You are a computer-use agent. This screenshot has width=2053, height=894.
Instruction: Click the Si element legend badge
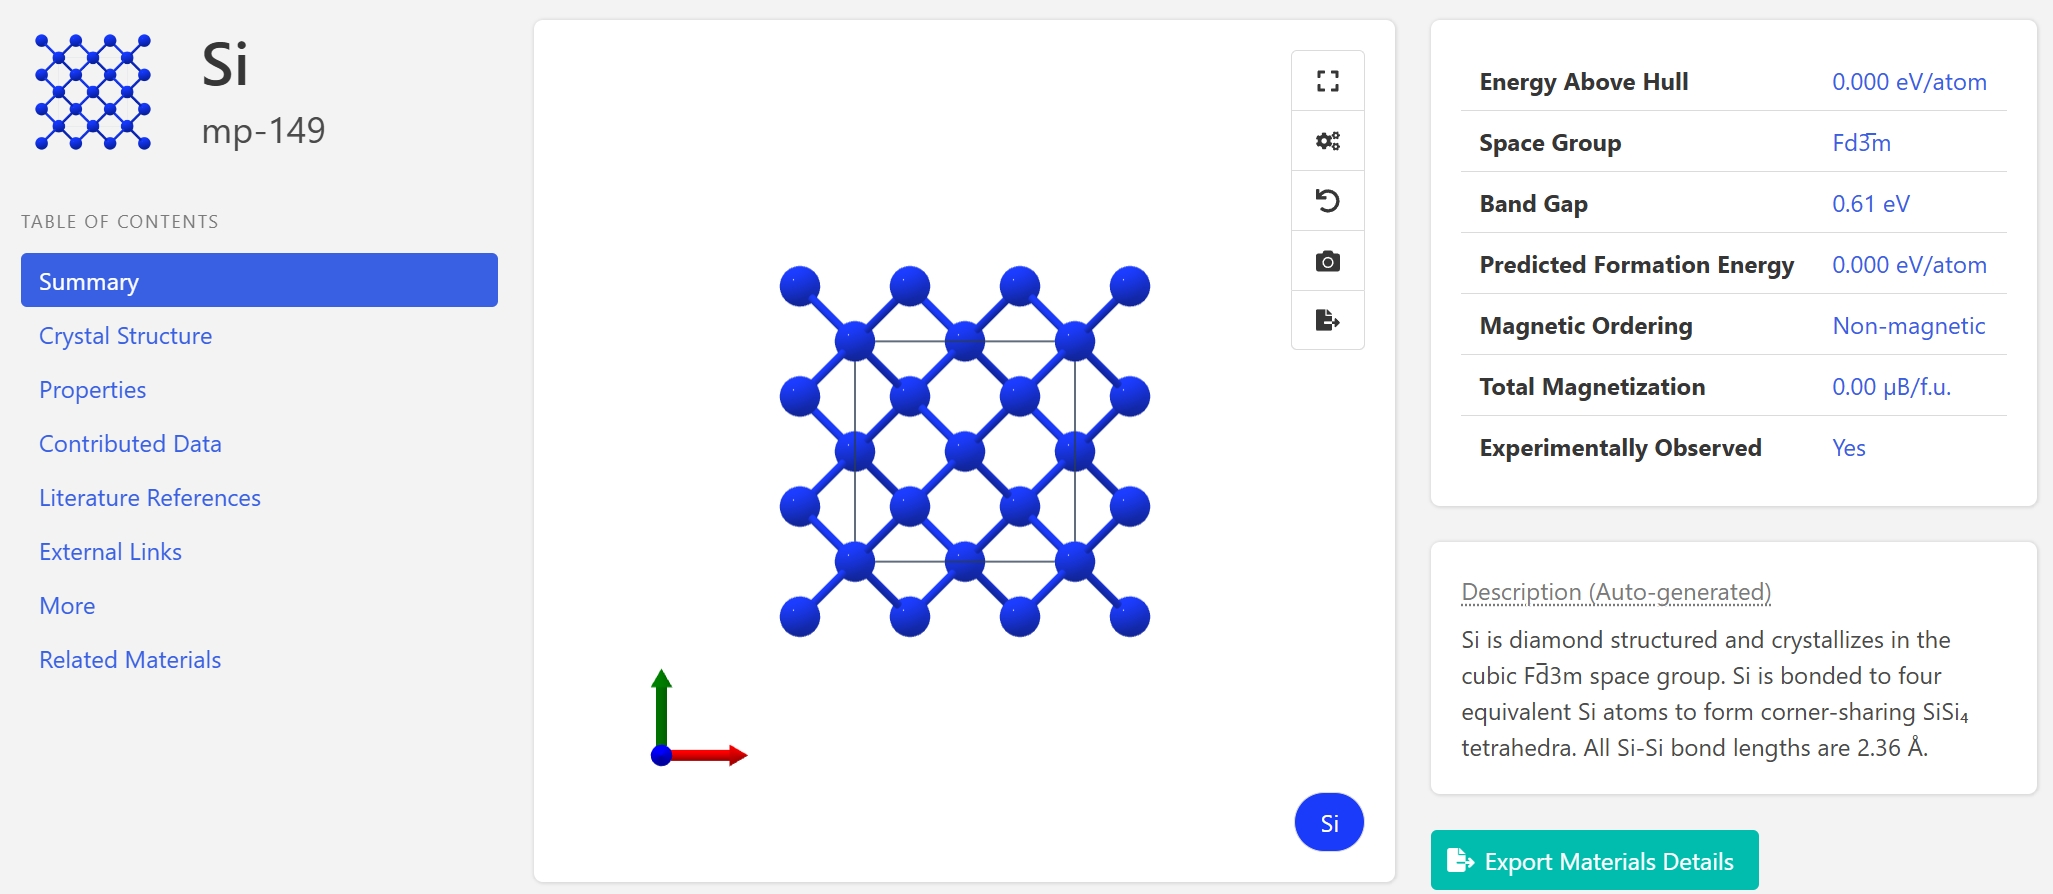click(1329, 823)
